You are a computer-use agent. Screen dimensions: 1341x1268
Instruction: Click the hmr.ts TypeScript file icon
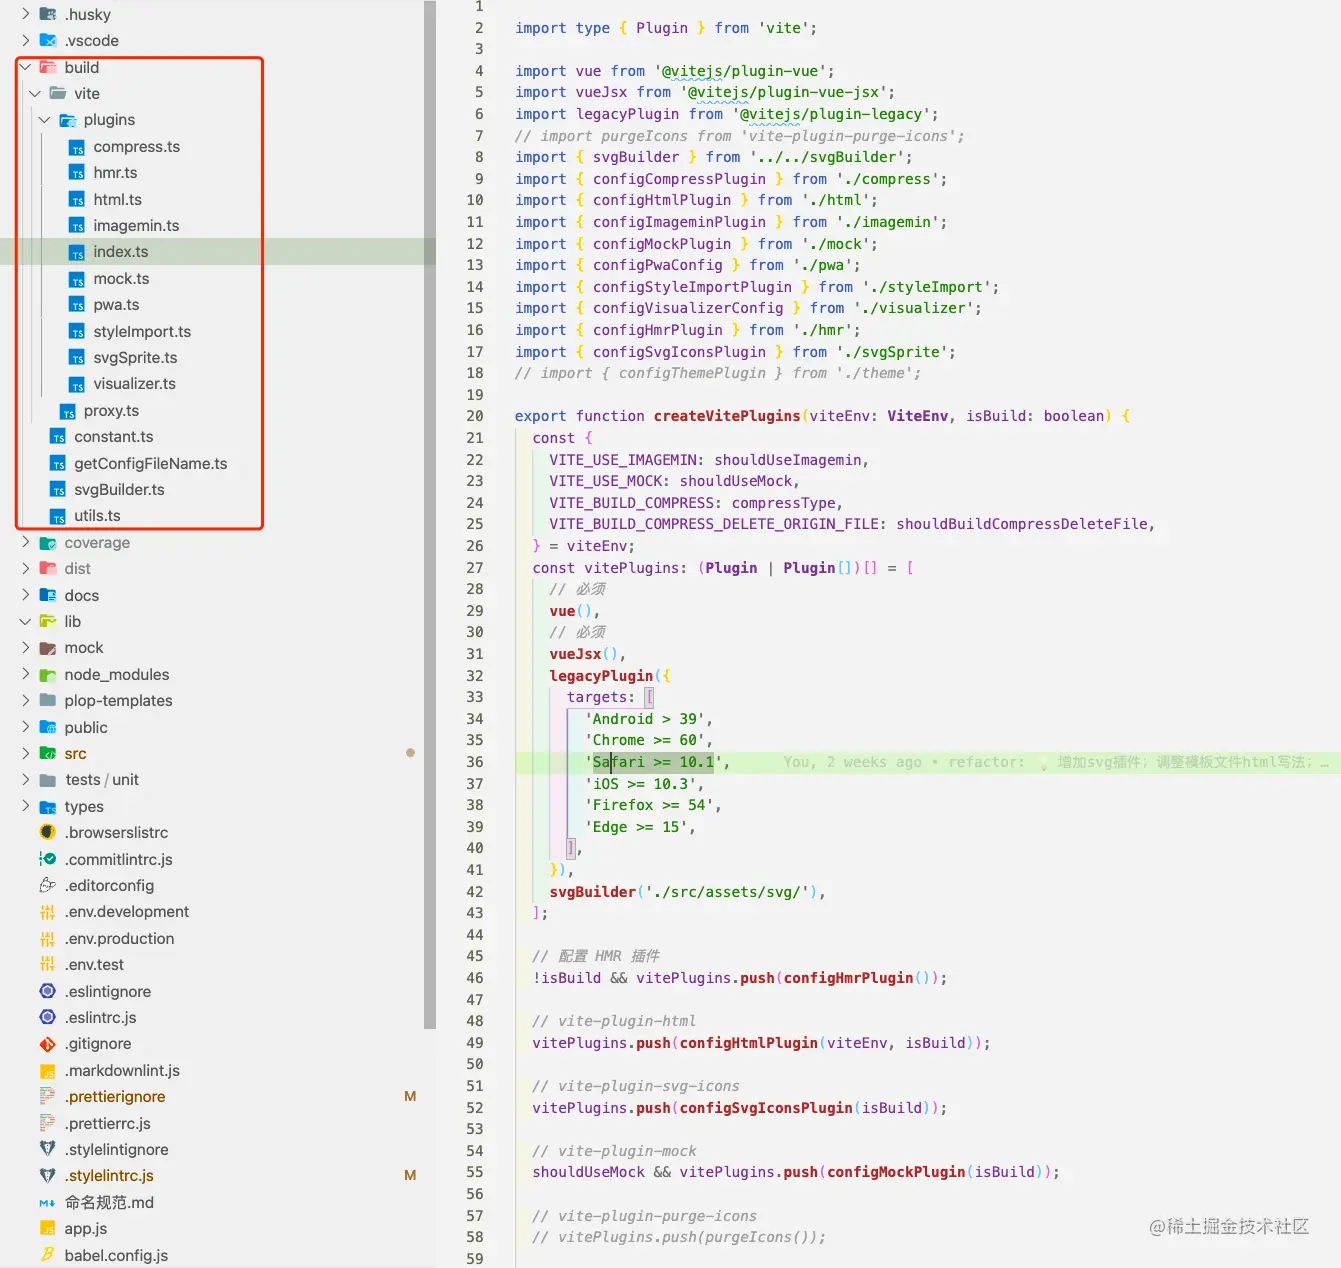pos(77,173)
